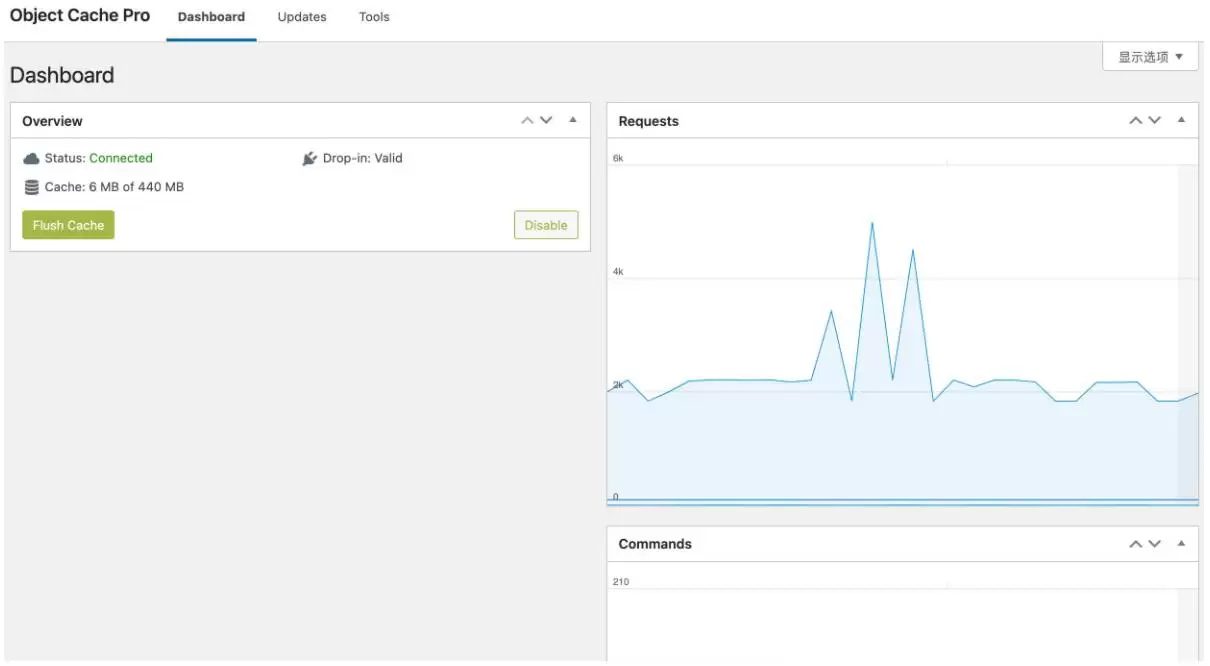The width and height of the screenshot is (1210, 666).
Task: Move Overview panel up arrow
Action: 527,120
